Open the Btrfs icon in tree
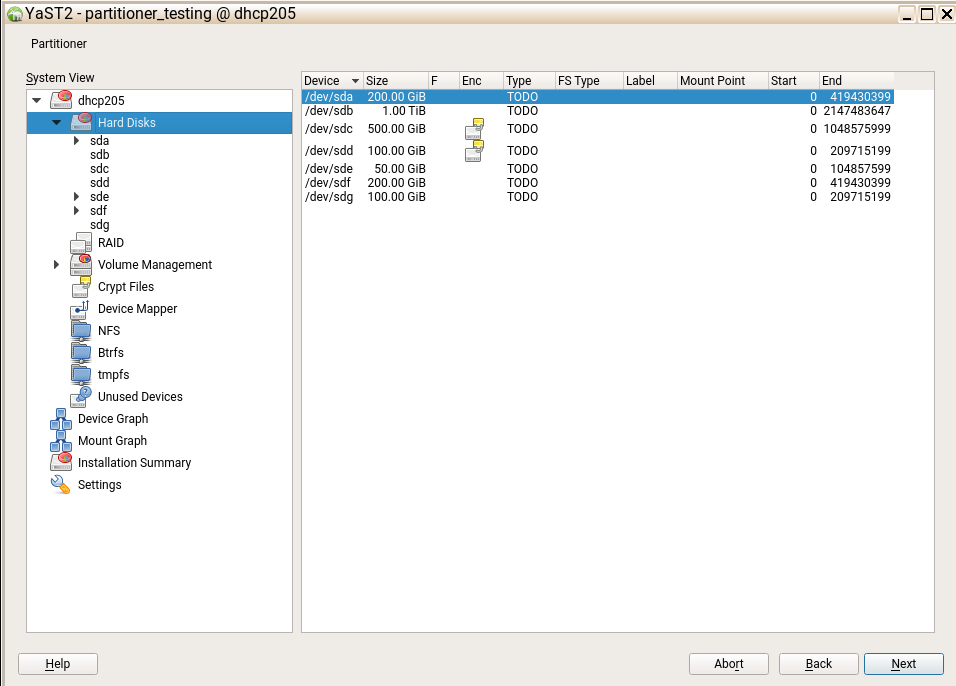The image size is (956, 686). pyautogui.click(x=81, y=353)
